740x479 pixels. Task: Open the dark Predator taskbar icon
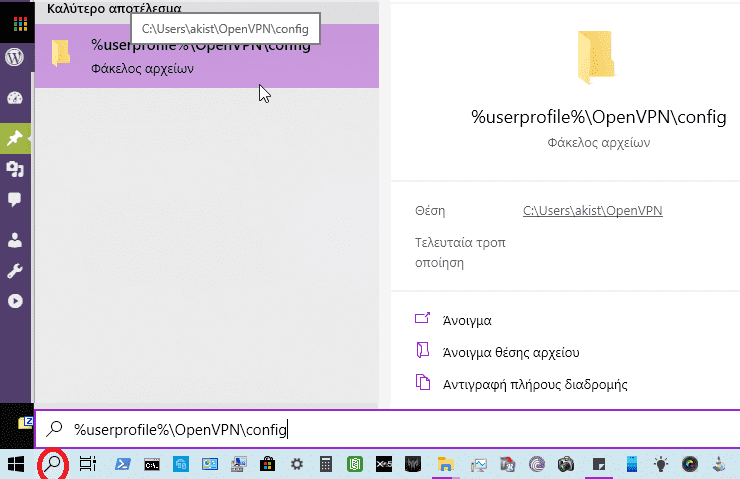tap(413, 464)
